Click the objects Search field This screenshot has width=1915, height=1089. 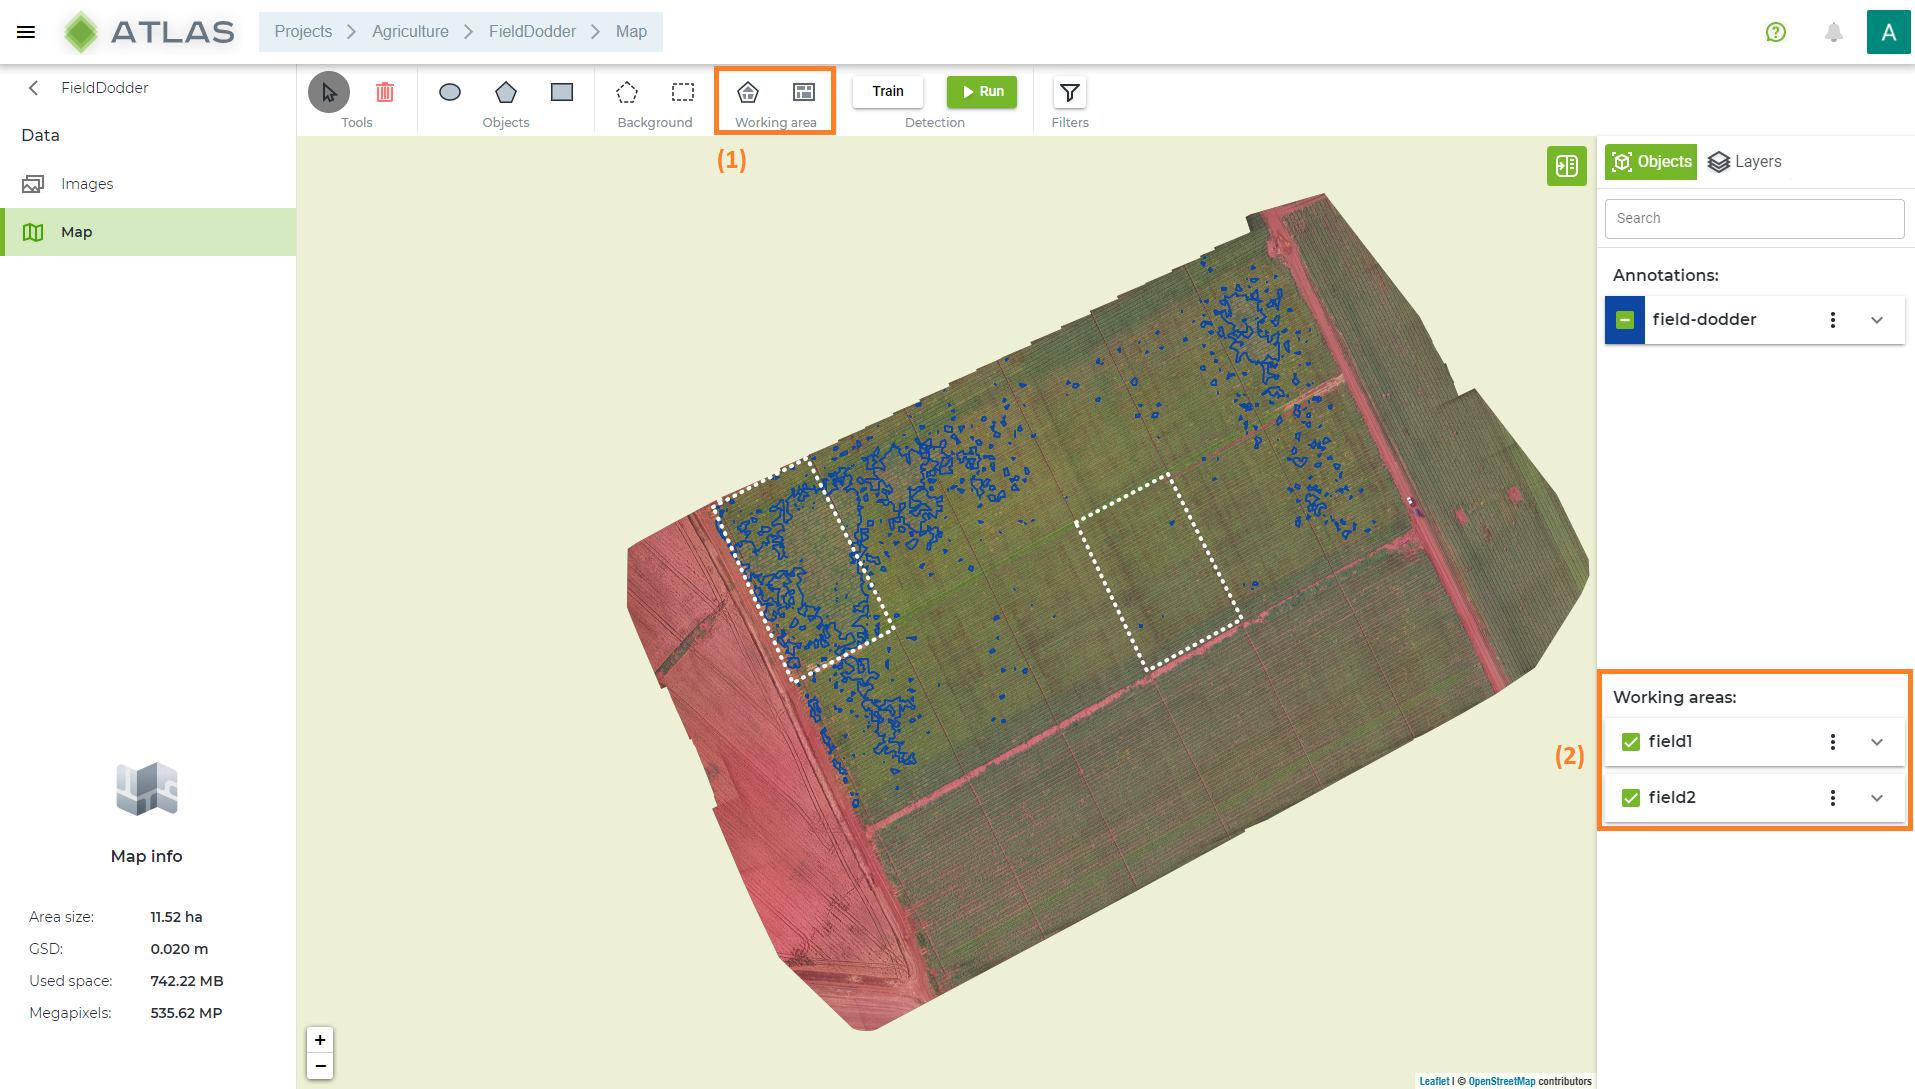click(1754, 218)
